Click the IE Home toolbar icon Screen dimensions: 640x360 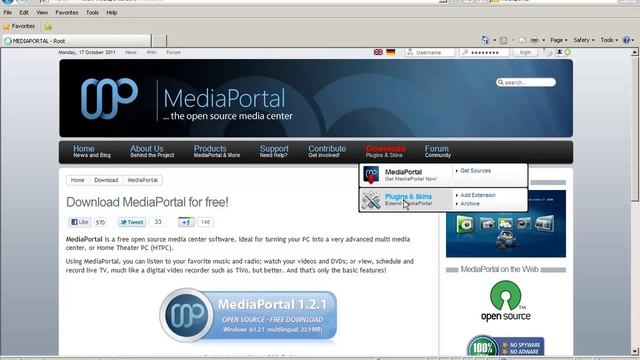[485, 40]
